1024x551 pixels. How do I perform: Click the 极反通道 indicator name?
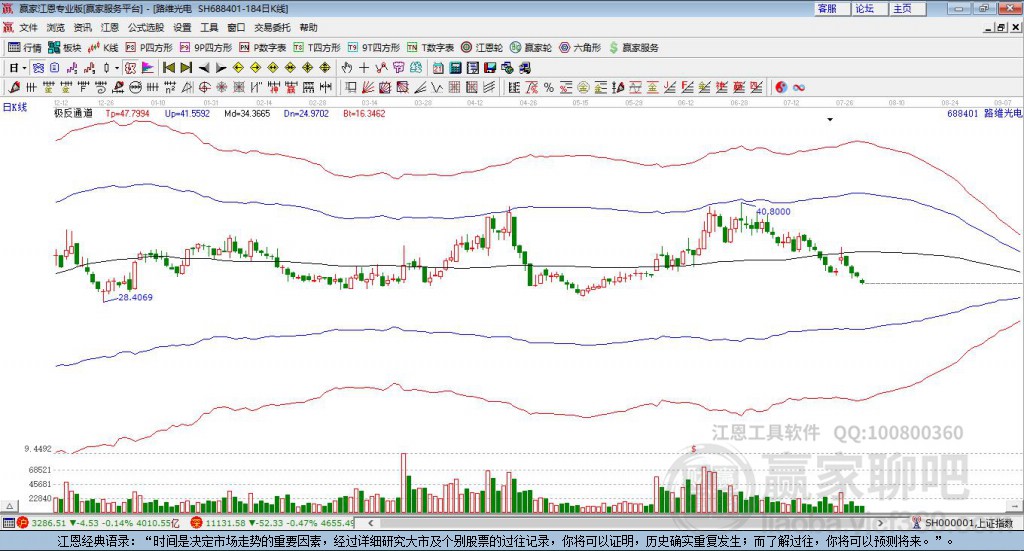point(73,114)
